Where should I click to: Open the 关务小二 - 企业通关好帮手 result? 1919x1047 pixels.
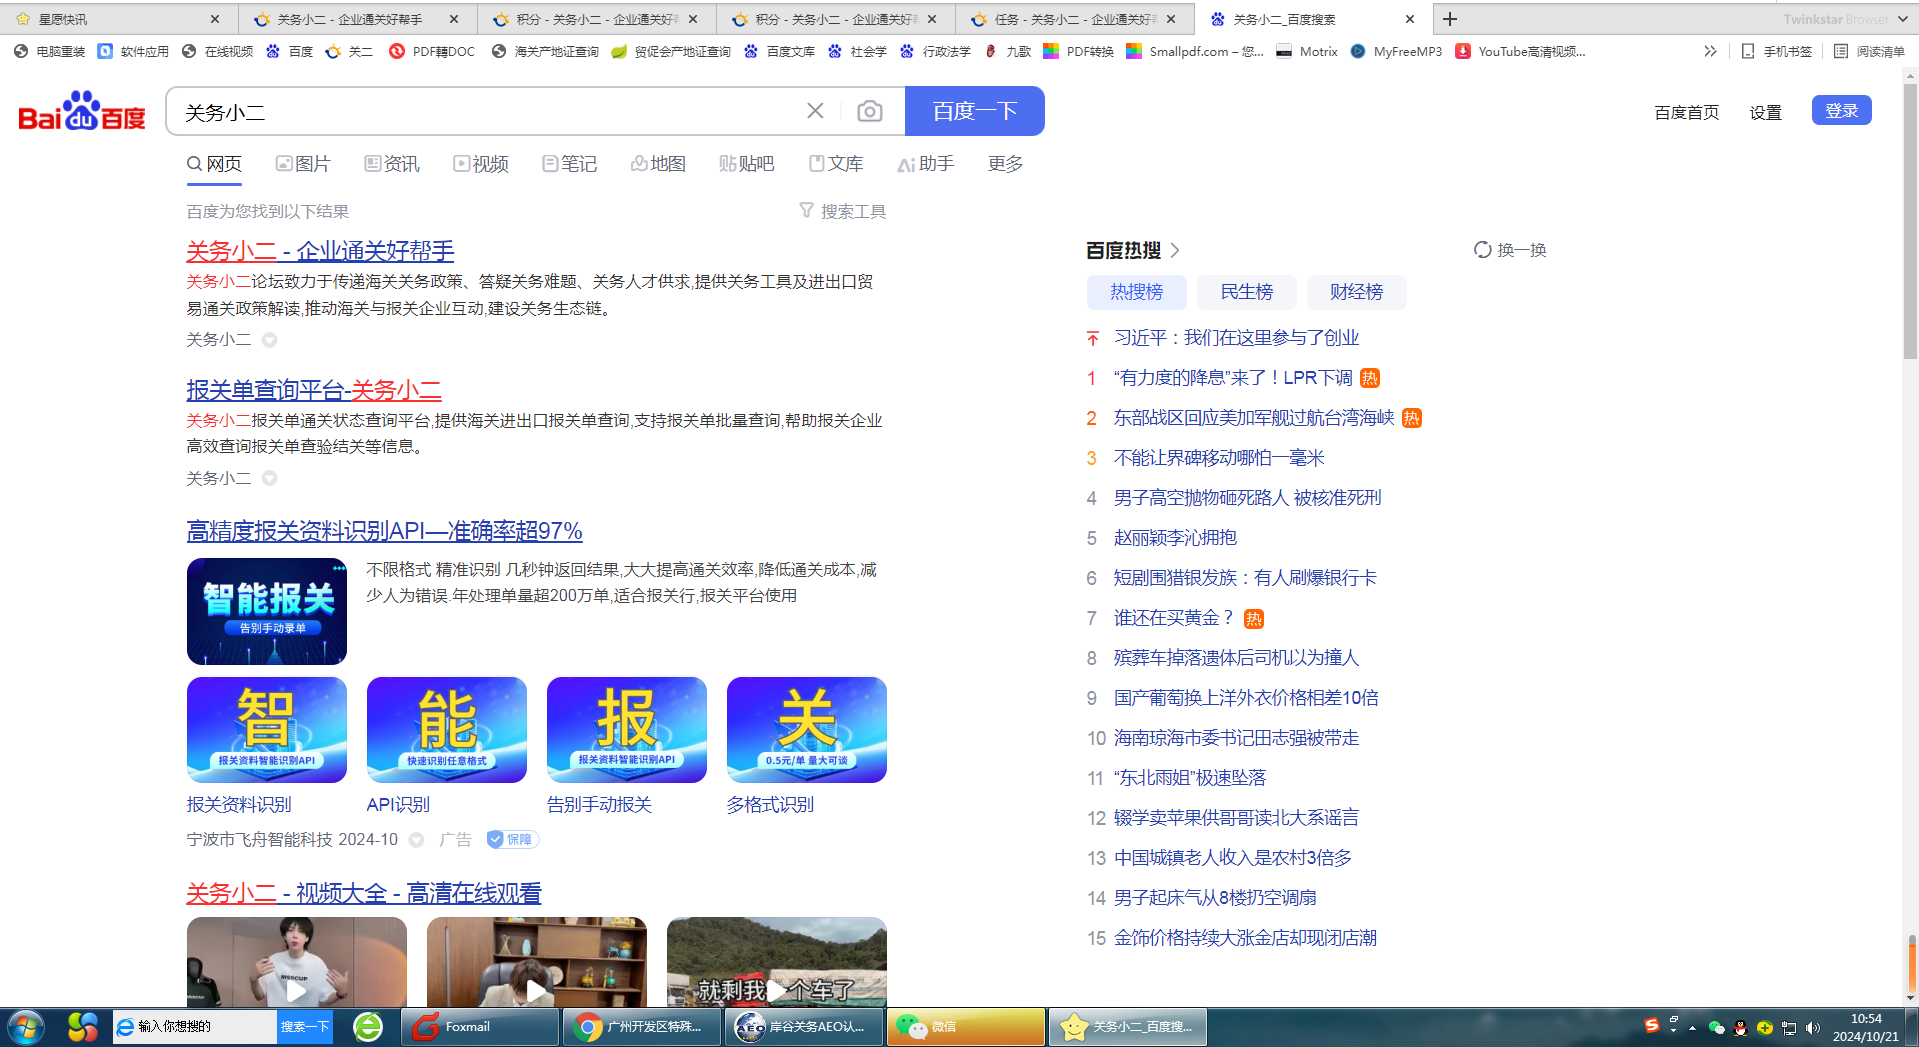[320, 251]
